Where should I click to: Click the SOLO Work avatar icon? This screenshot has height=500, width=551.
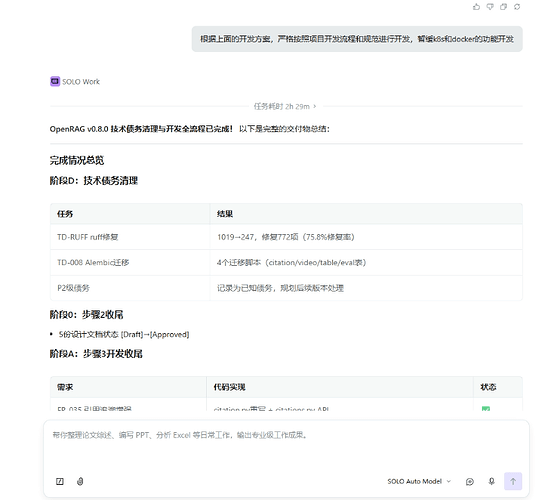(x=55, y=81)
